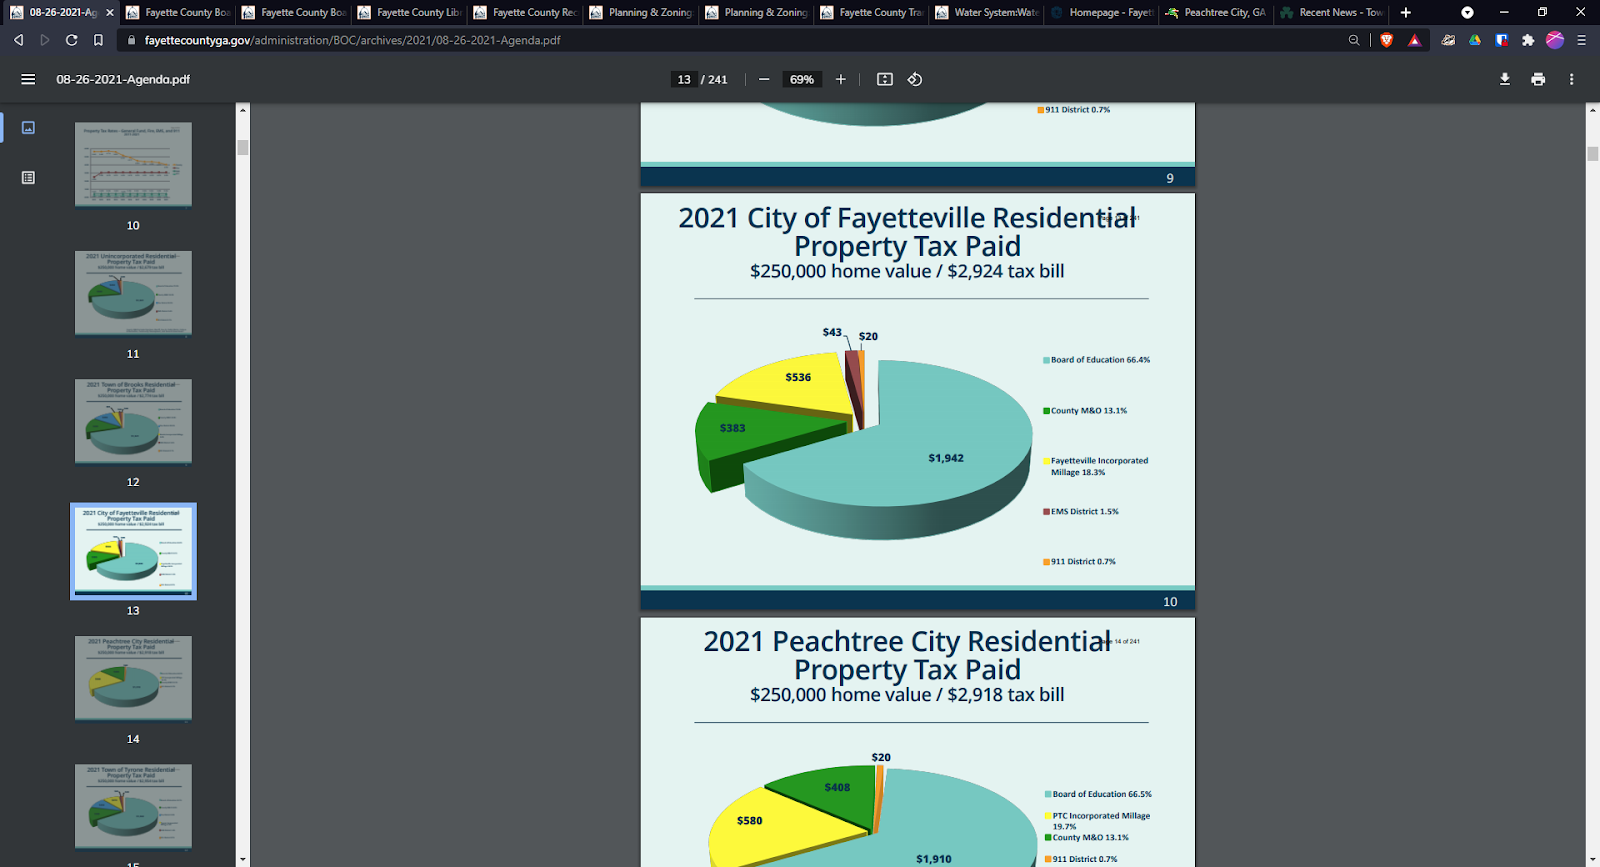This screenshot has width=1600, height=867.
Task: Edit the 69% zoom level field
Action: tap(802, 79)
